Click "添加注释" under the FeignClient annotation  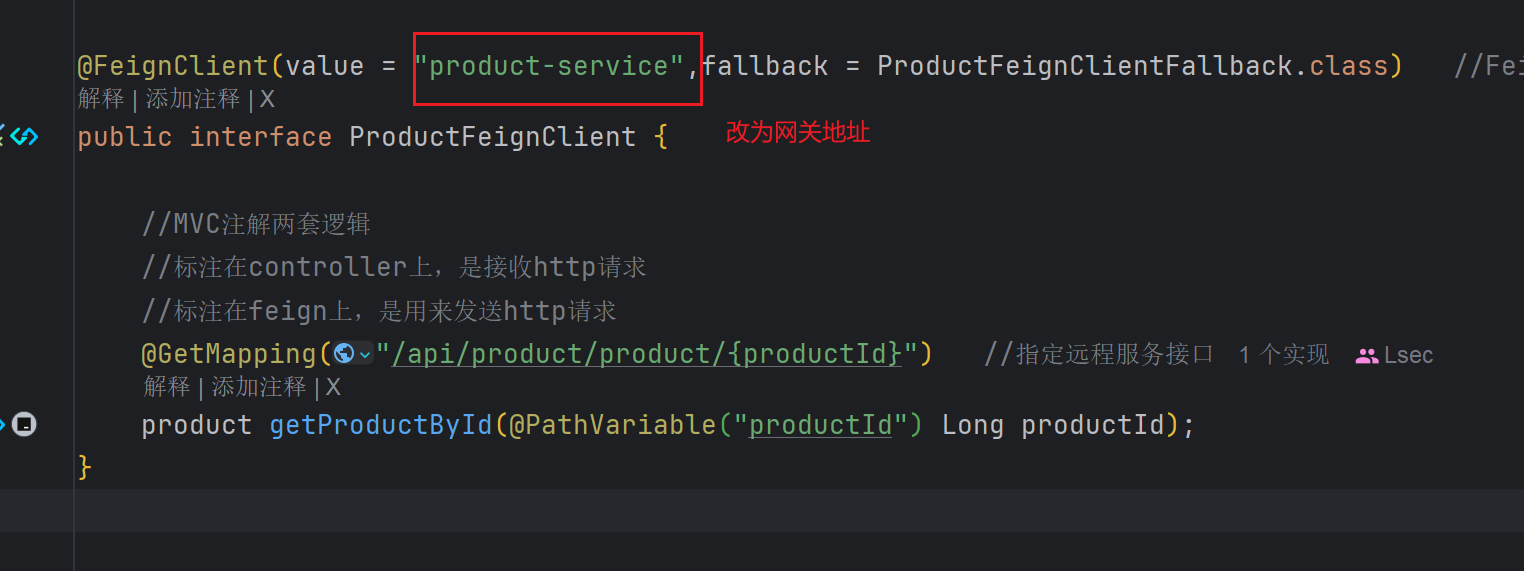pyautogui.click(x=193, y=99)
